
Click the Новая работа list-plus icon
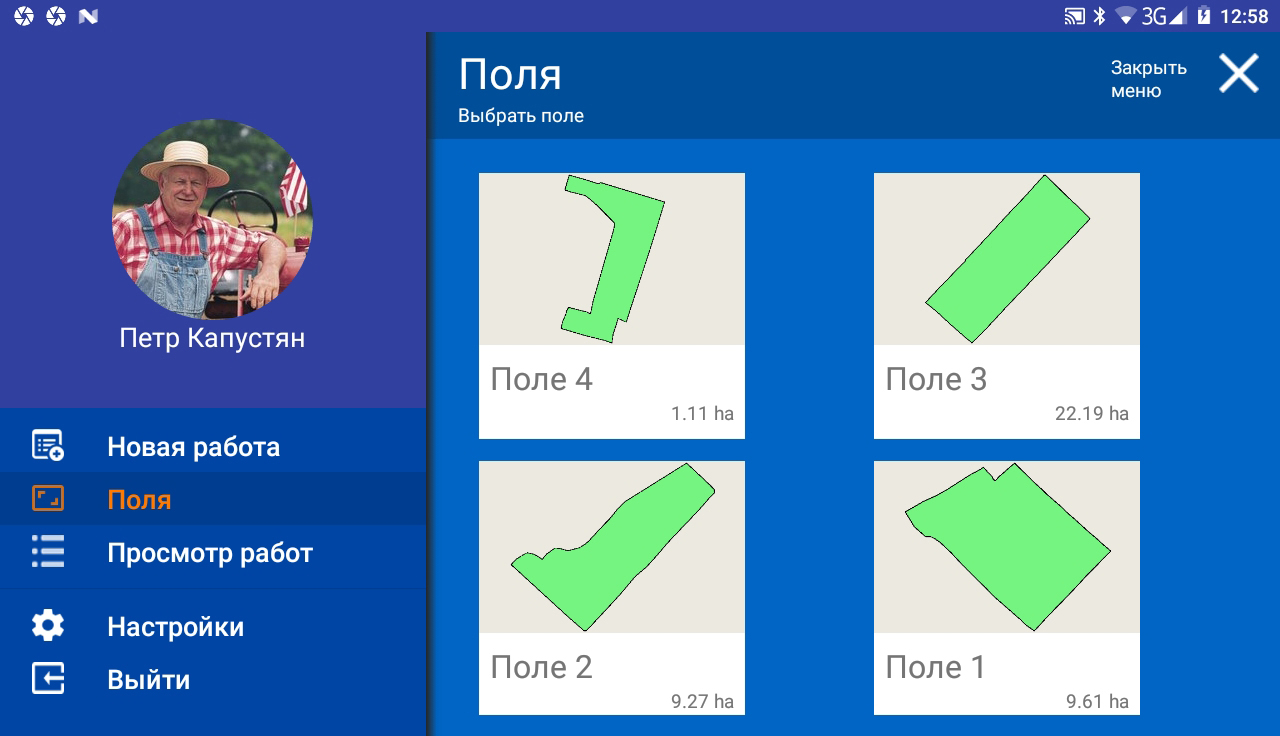click(48, 446)
